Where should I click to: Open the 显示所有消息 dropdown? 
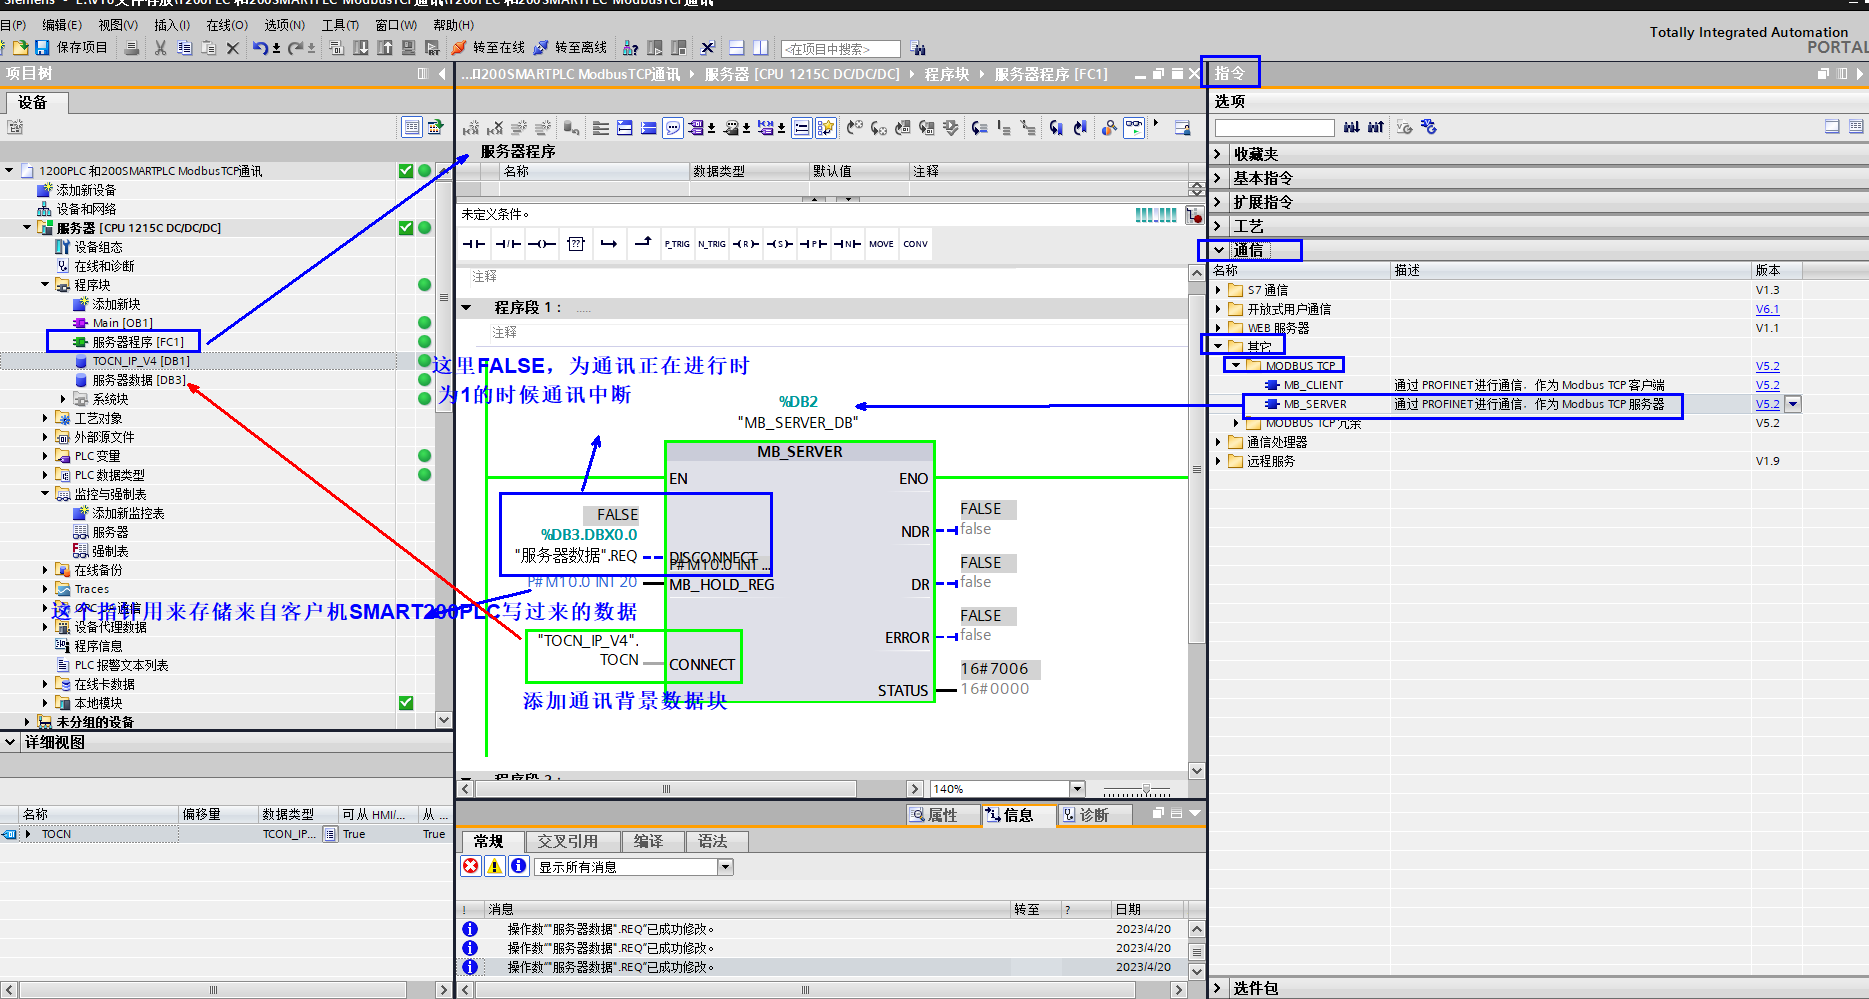[x=724, y=866]
